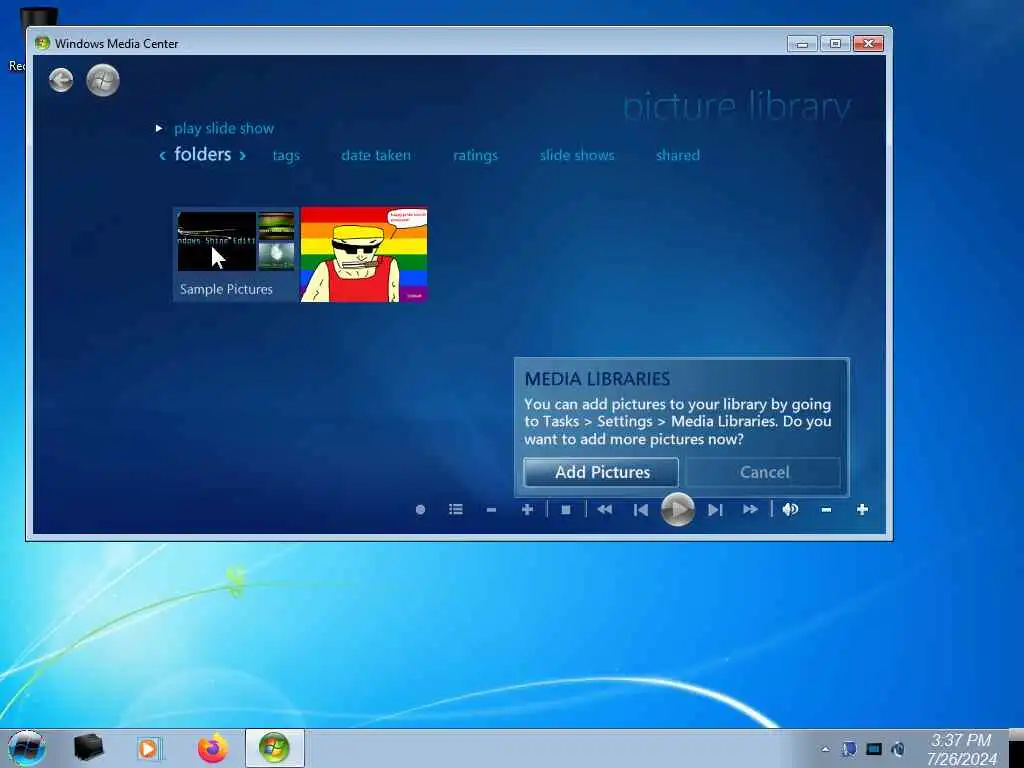Open Firefox from the taskbar
This screenshot has width=1024, height=768.
click(x=213, y=748)
